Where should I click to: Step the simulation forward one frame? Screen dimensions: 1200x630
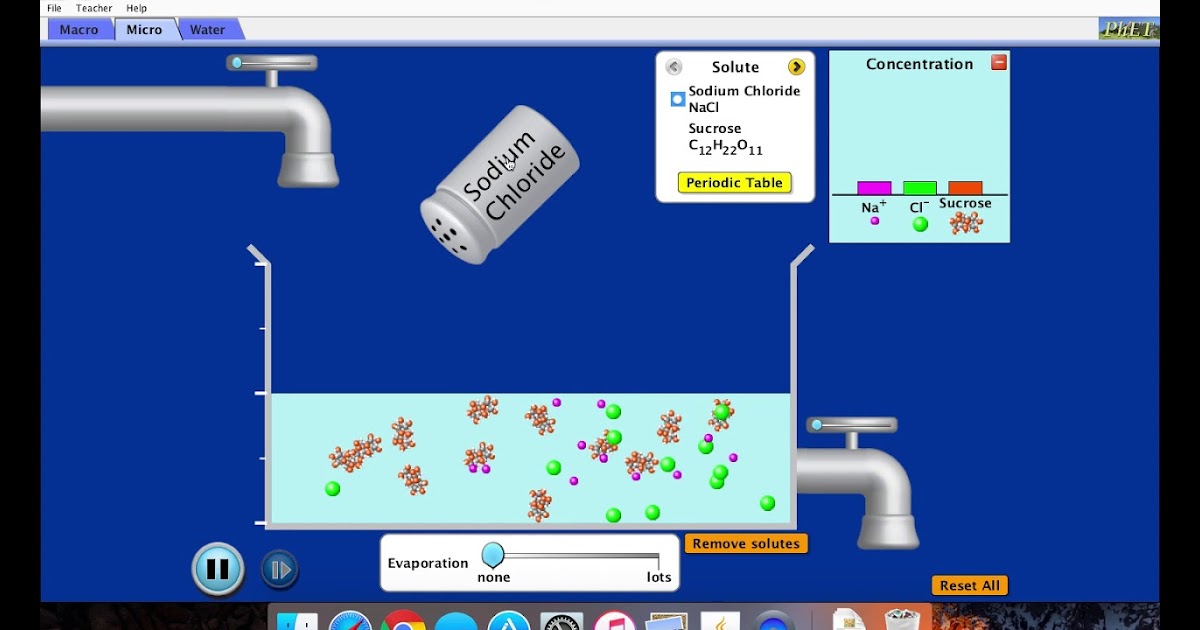(280, 570)
